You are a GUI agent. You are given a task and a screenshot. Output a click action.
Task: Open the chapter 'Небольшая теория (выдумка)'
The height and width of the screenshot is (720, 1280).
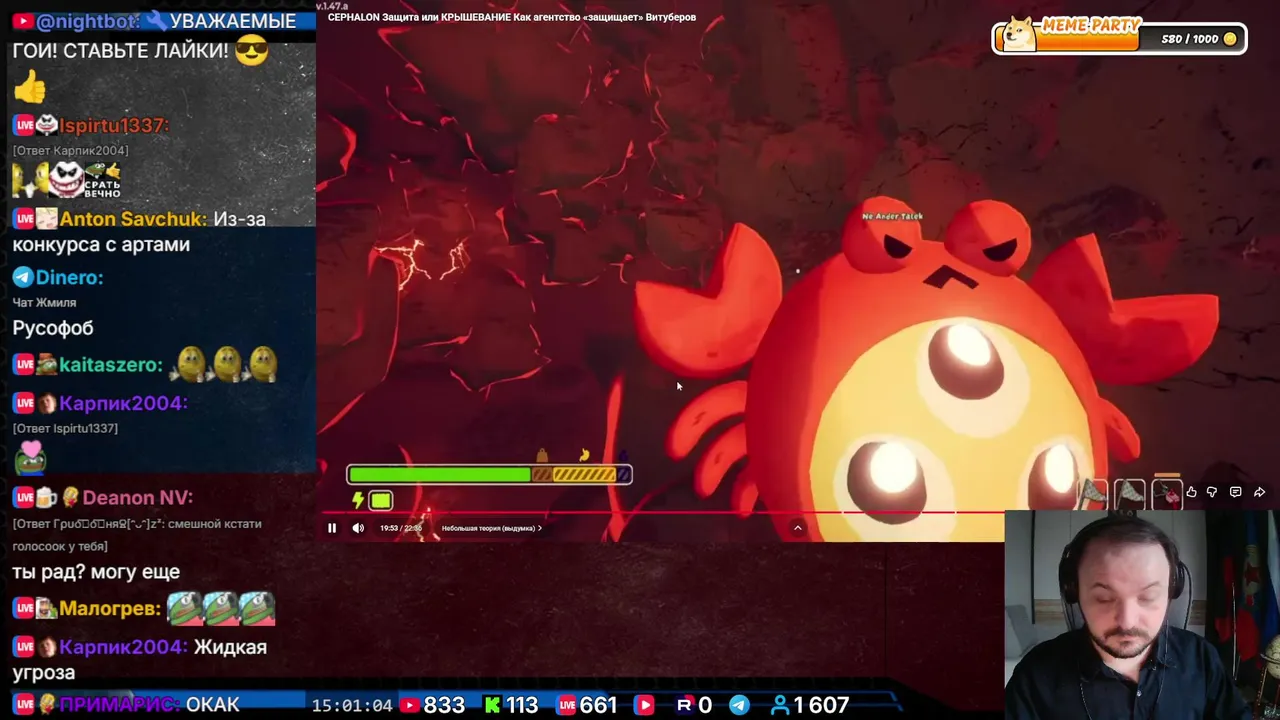[x=491, y=528]
